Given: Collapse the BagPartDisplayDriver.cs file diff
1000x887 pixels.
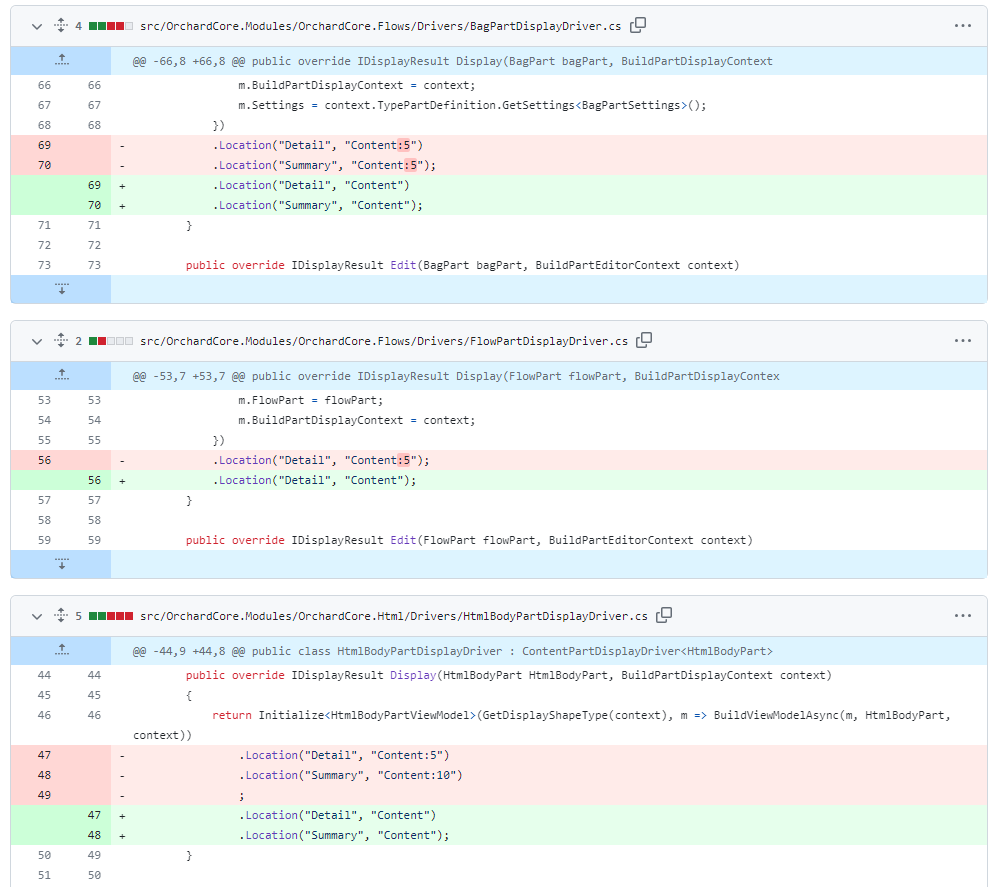Looking at the screenshot, I should (x=37, y=26).
